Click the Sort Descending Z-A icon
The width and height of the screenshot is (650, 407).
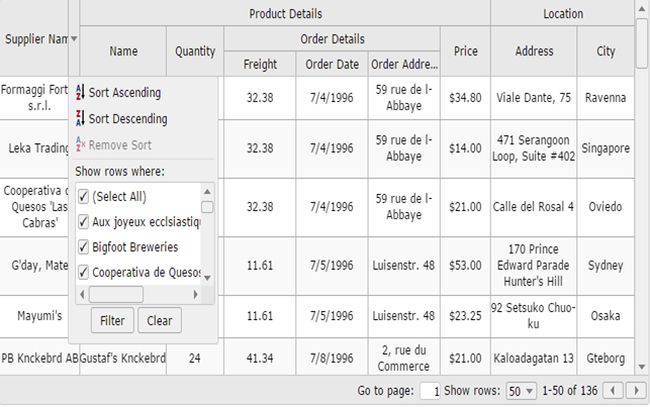click(x=80, y=118)
